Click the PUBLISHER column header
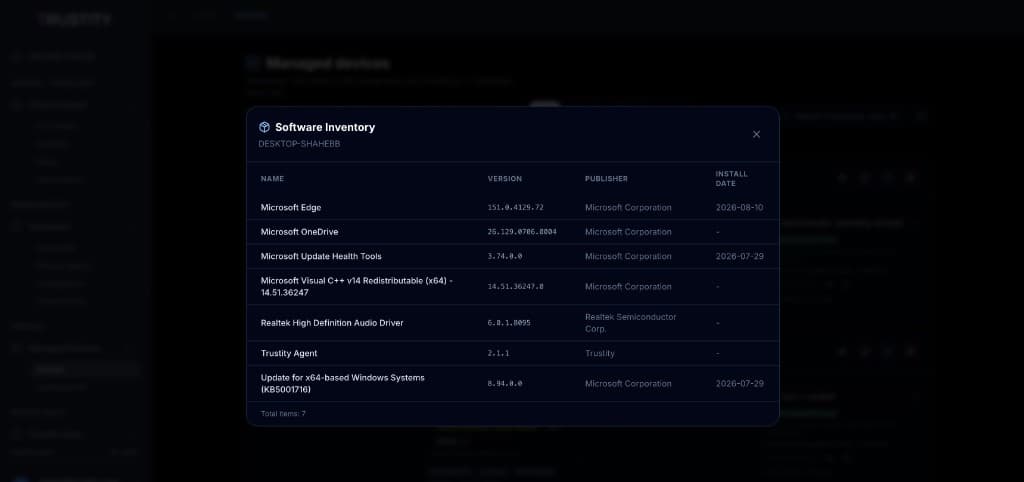This screenshot has width=1024, height=482. (606, 179)
